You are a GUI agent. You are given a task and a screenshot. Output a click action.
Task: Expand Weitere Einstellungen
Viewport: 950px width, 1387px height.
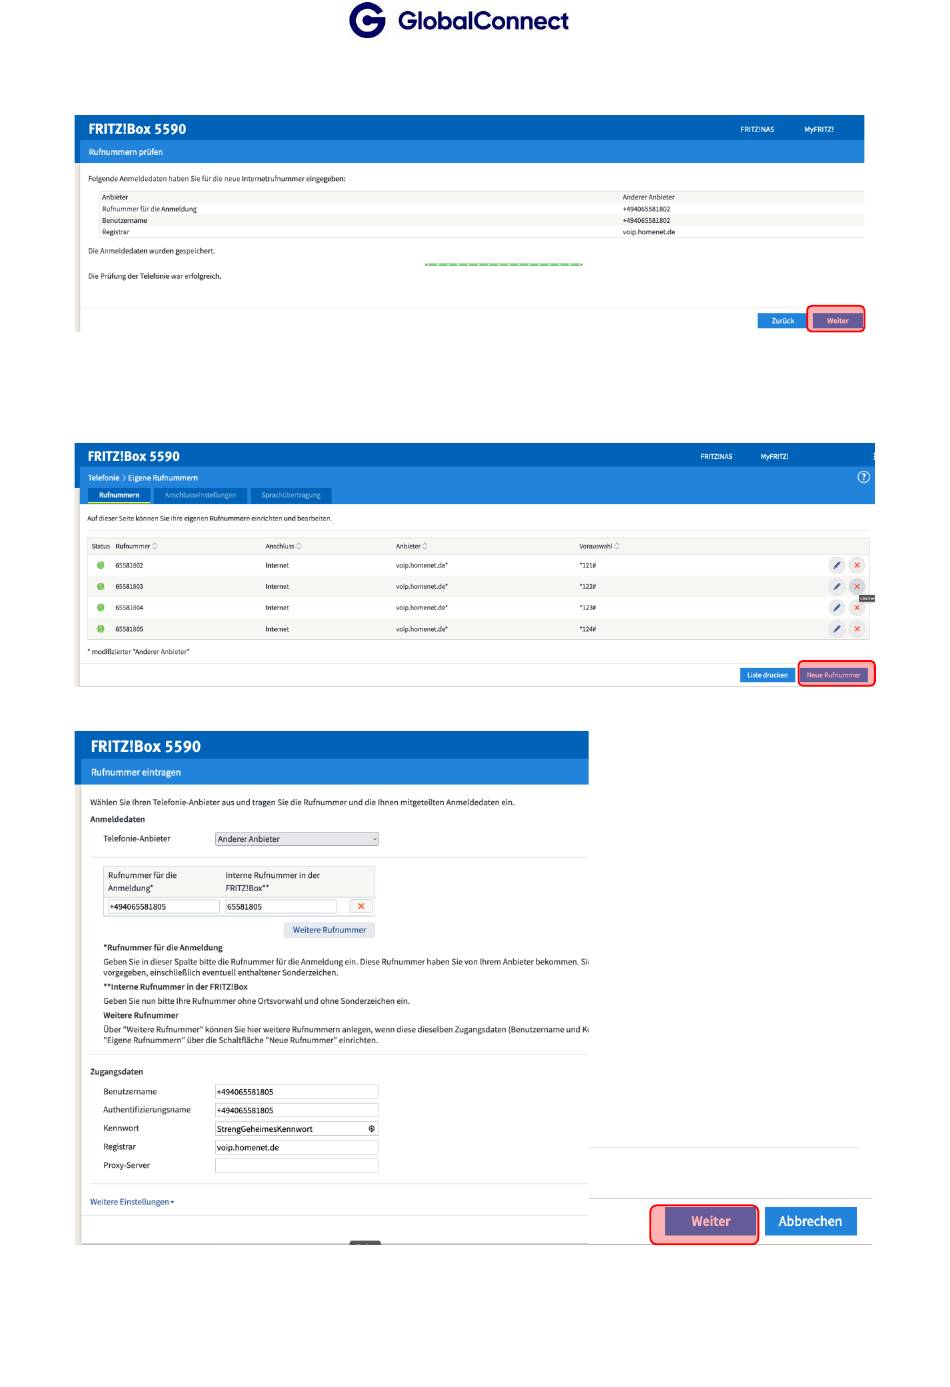pyautogui.click(x=132, y=1202)
